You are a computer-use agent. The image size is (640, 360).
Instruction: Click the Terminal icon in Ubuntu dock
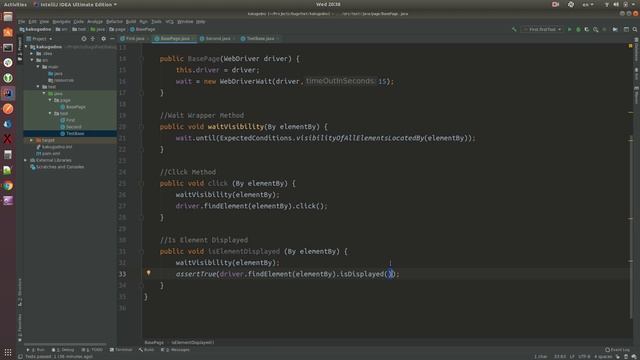tap(8, 48)
